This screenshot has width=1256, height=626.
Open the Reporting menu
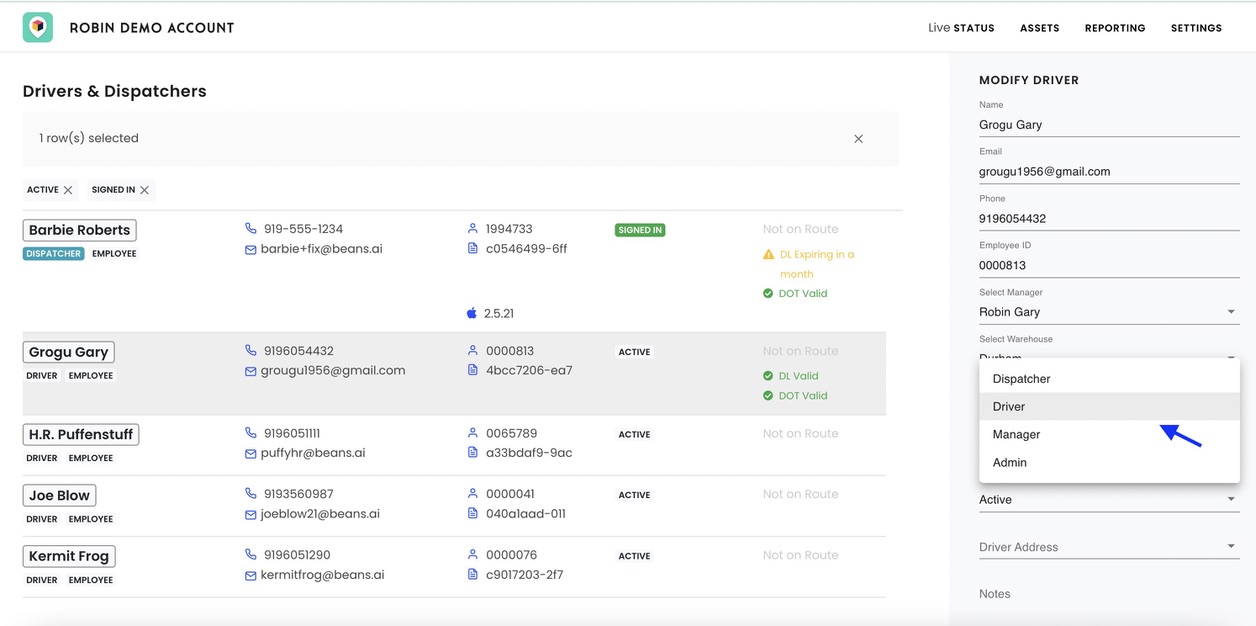coord(1115,28)
